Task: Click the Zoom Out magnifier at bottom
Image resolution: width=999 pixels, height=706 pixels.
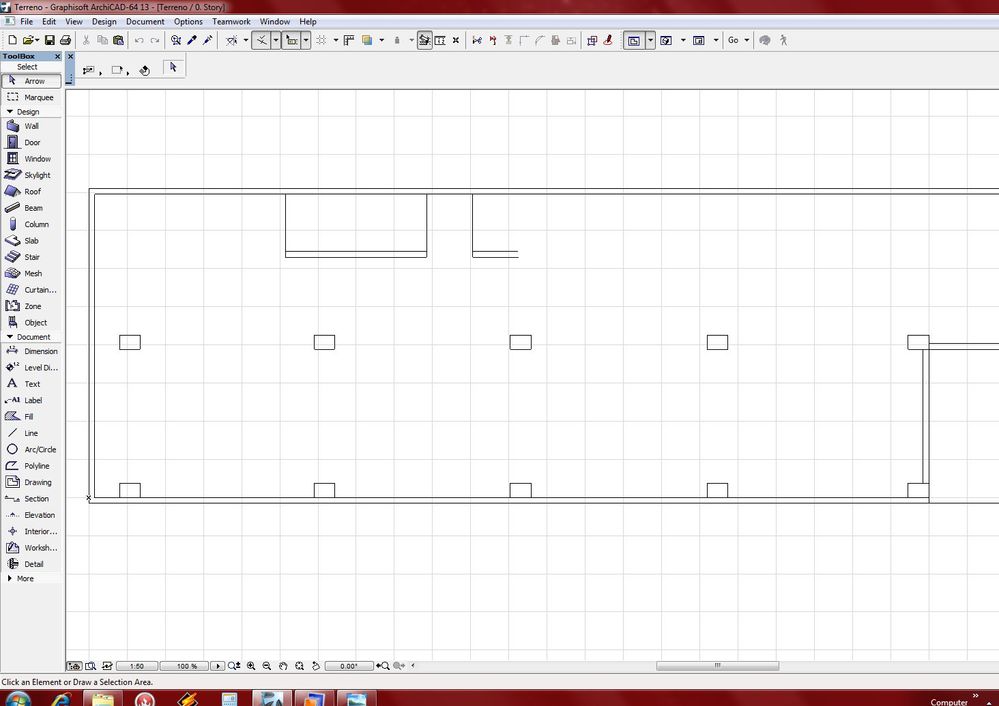Action: tap(267, 666)
